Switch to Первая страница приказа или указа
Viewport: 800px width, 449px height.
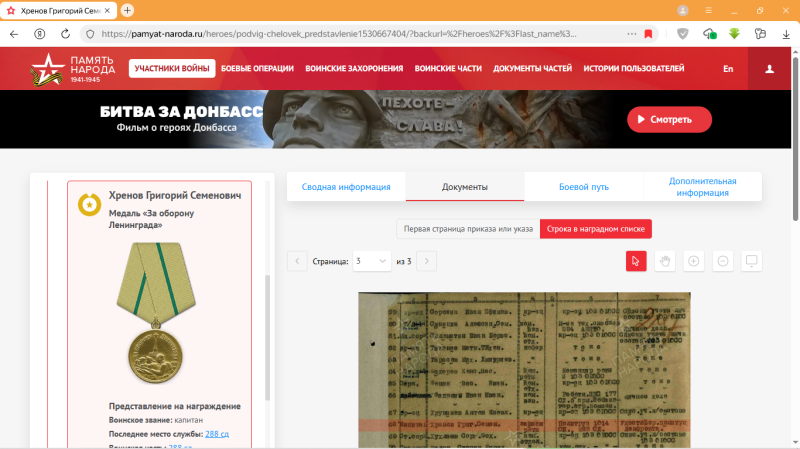click(x=468, y=229)
